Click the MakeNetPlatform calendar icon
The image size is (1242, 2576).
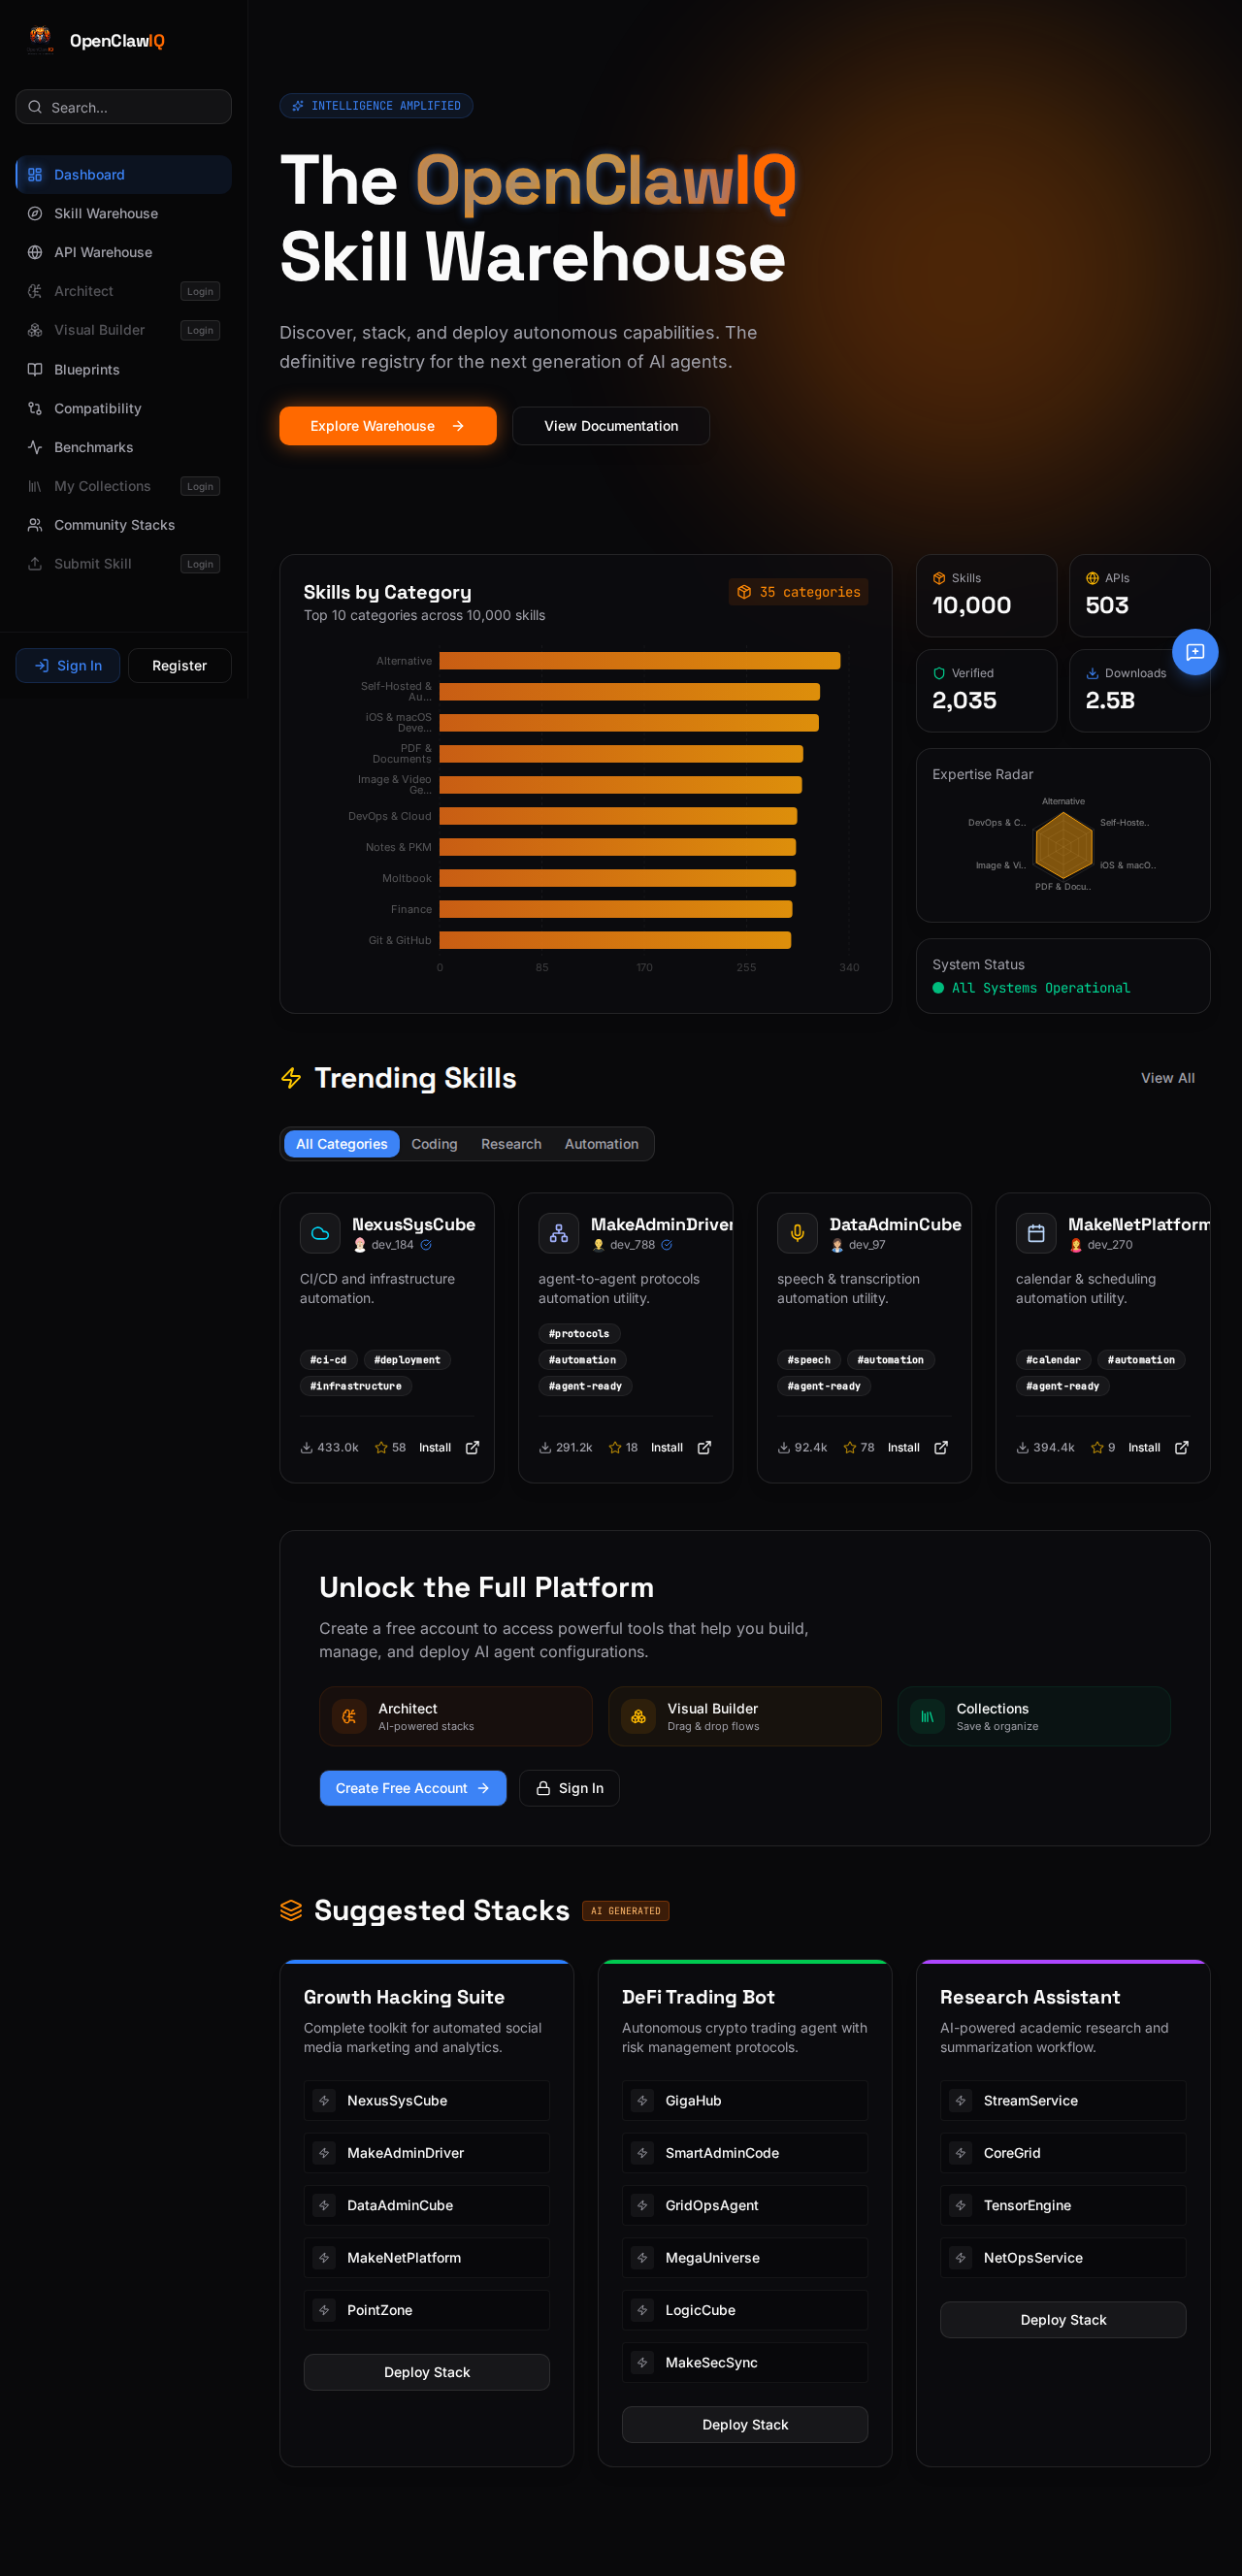coord(1036,1233)
